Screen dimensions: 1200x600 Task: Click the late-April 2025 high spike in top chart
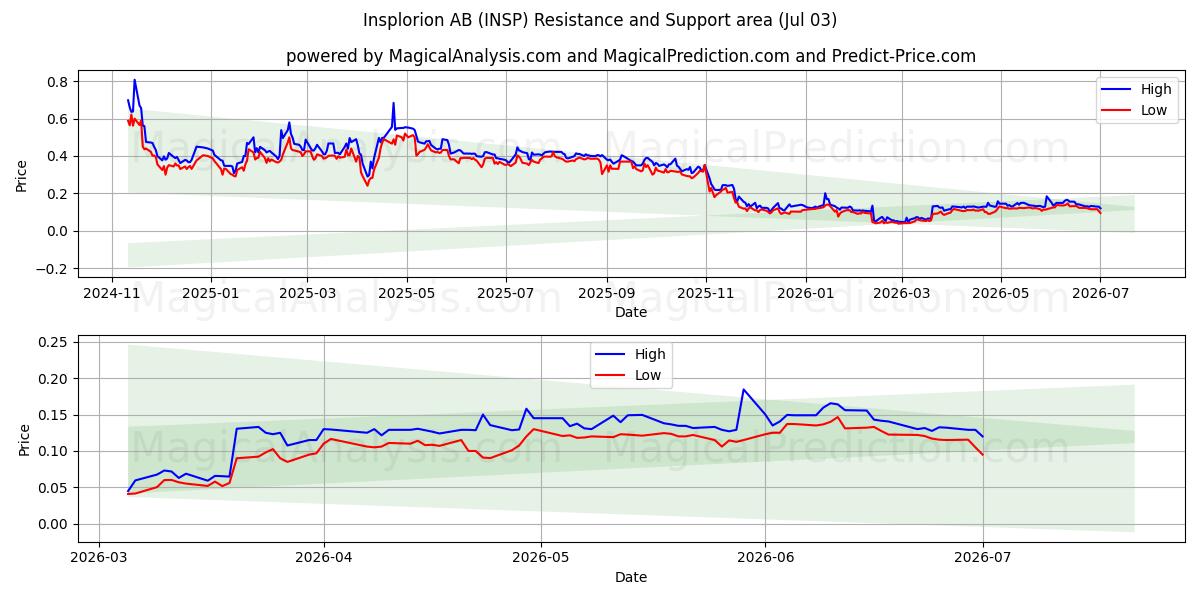(x=393, y=103)
